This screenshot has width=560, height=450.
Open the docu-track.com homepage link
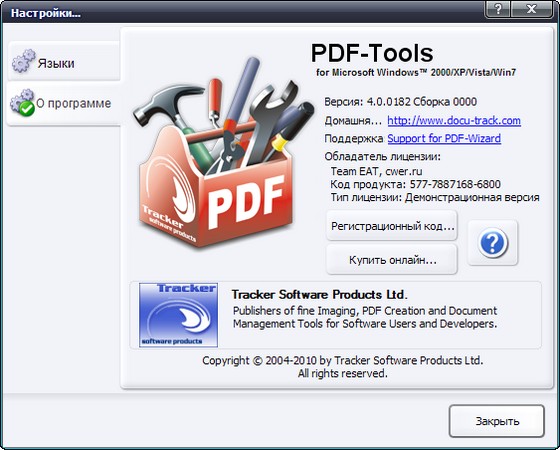click(x=454, y=121)
